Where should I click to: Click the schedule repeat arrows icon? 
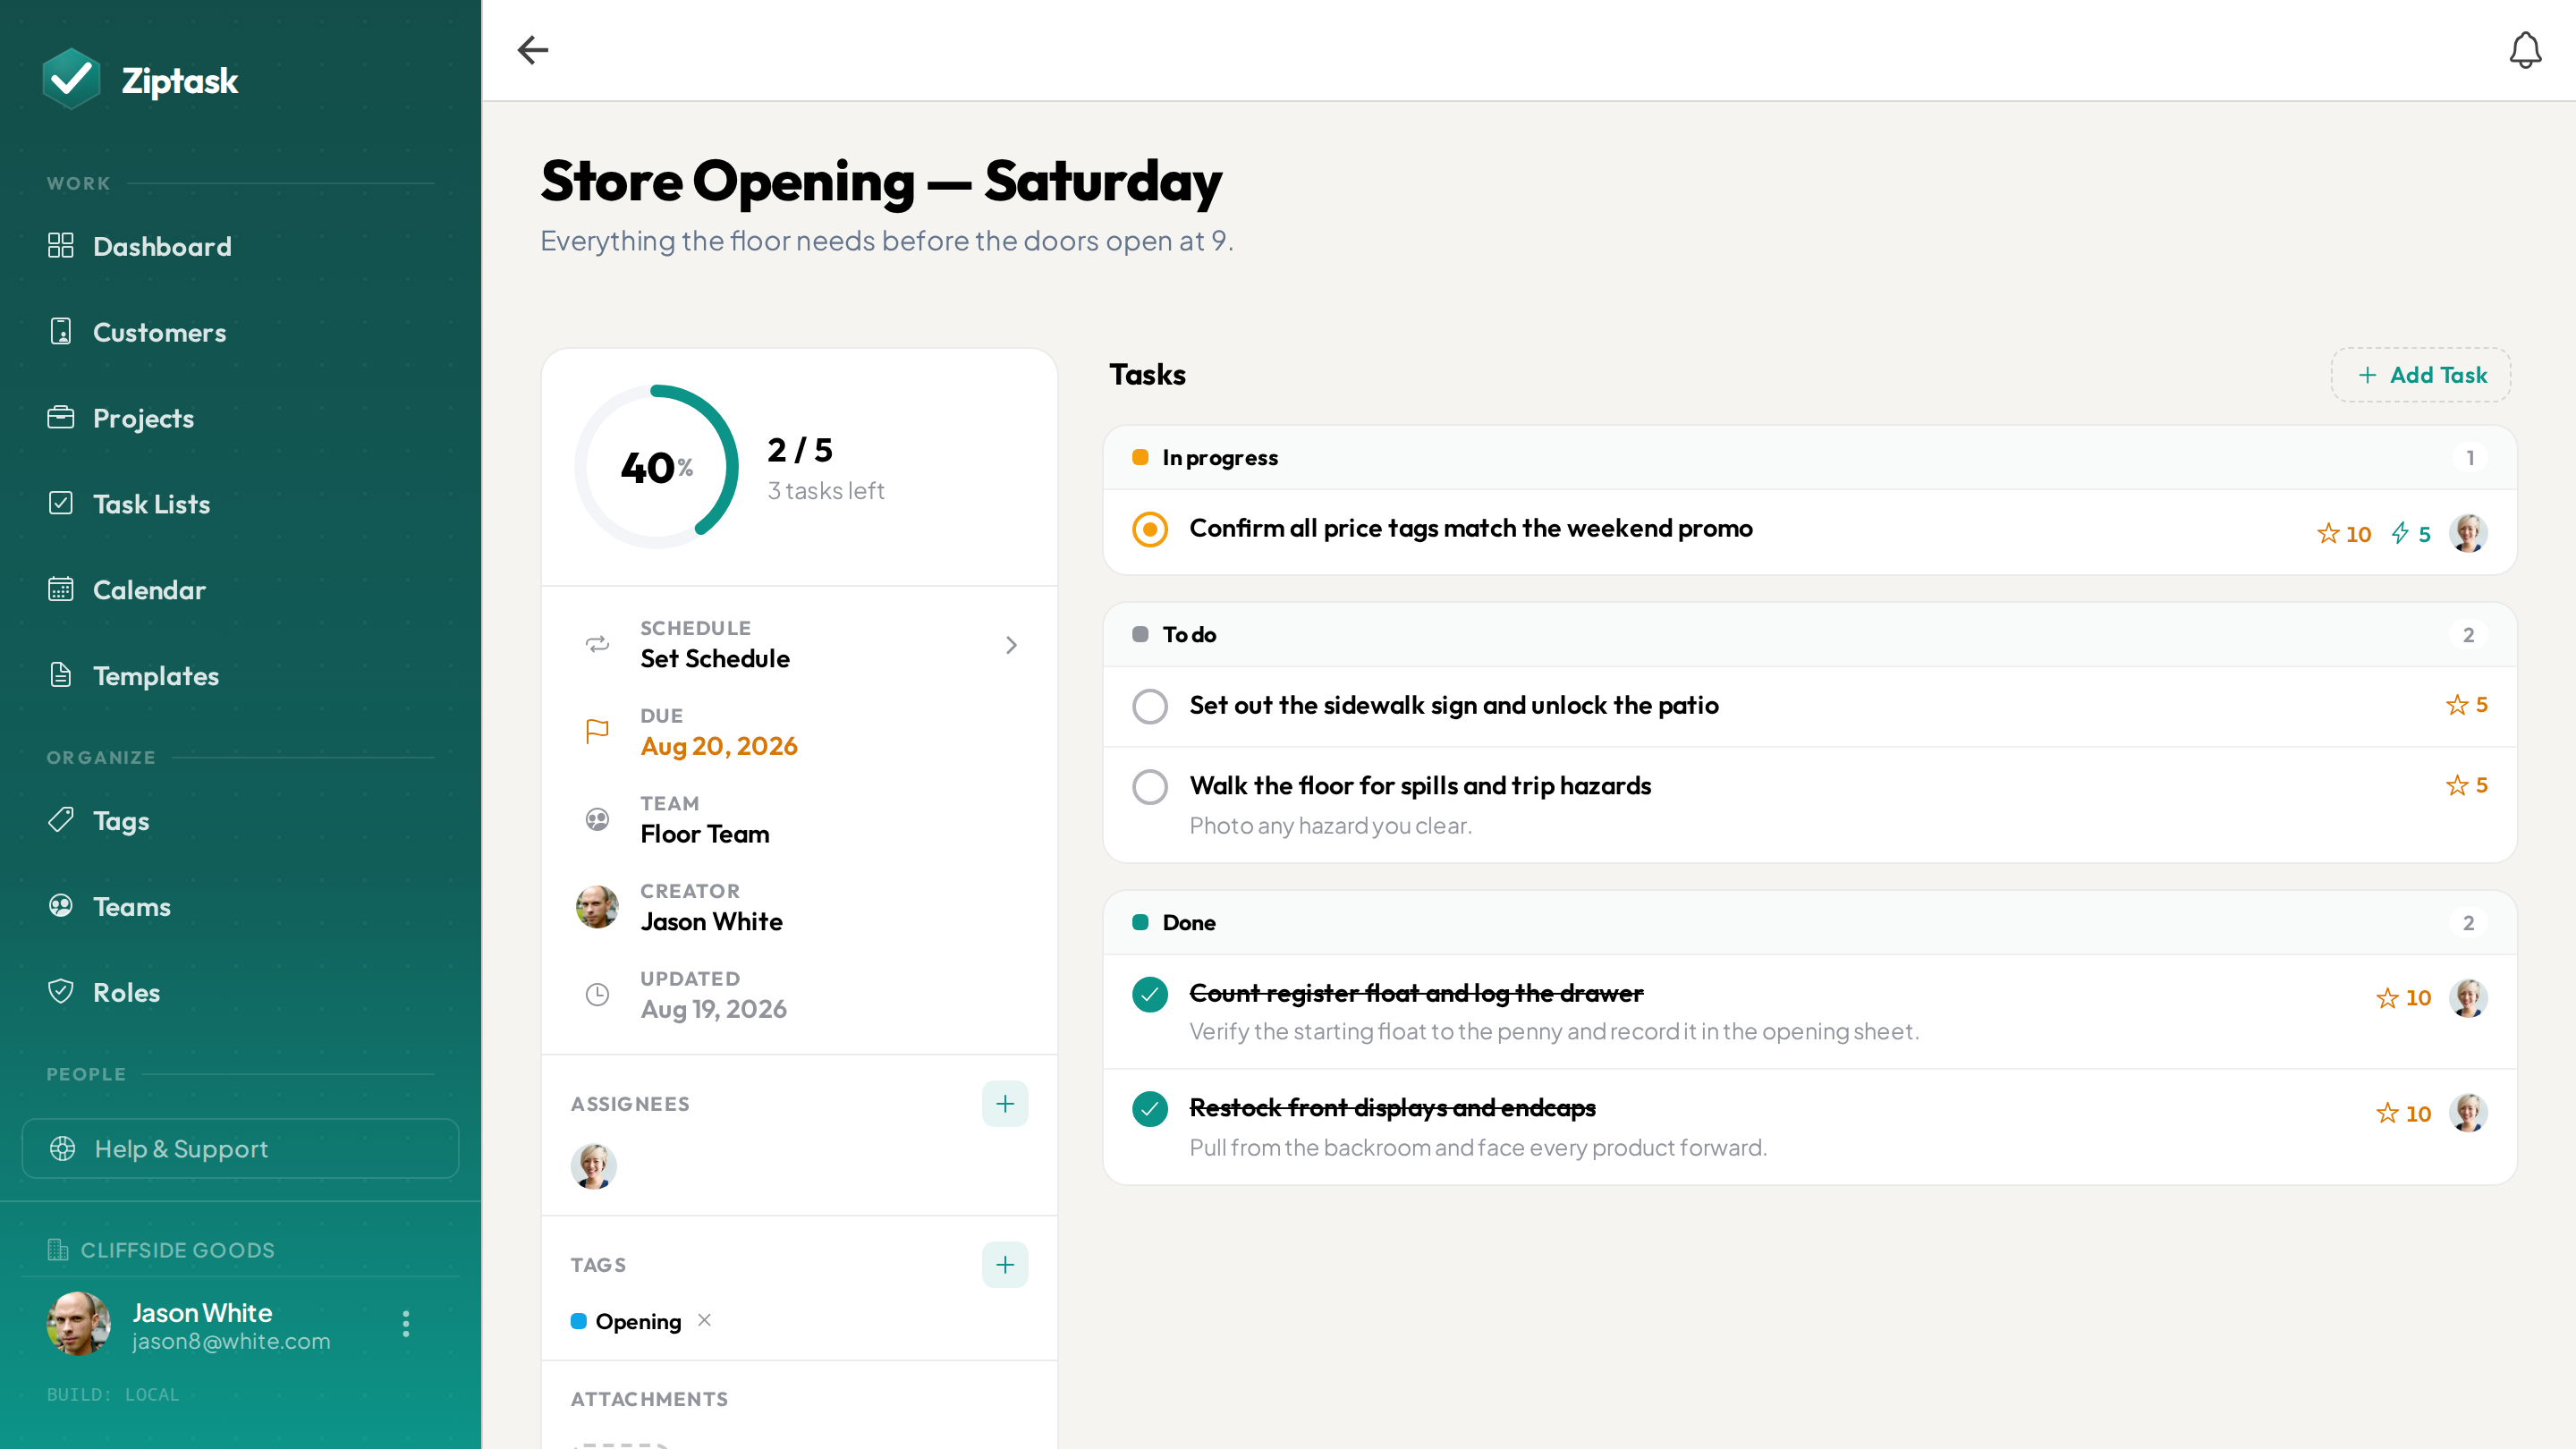point(597,644)
